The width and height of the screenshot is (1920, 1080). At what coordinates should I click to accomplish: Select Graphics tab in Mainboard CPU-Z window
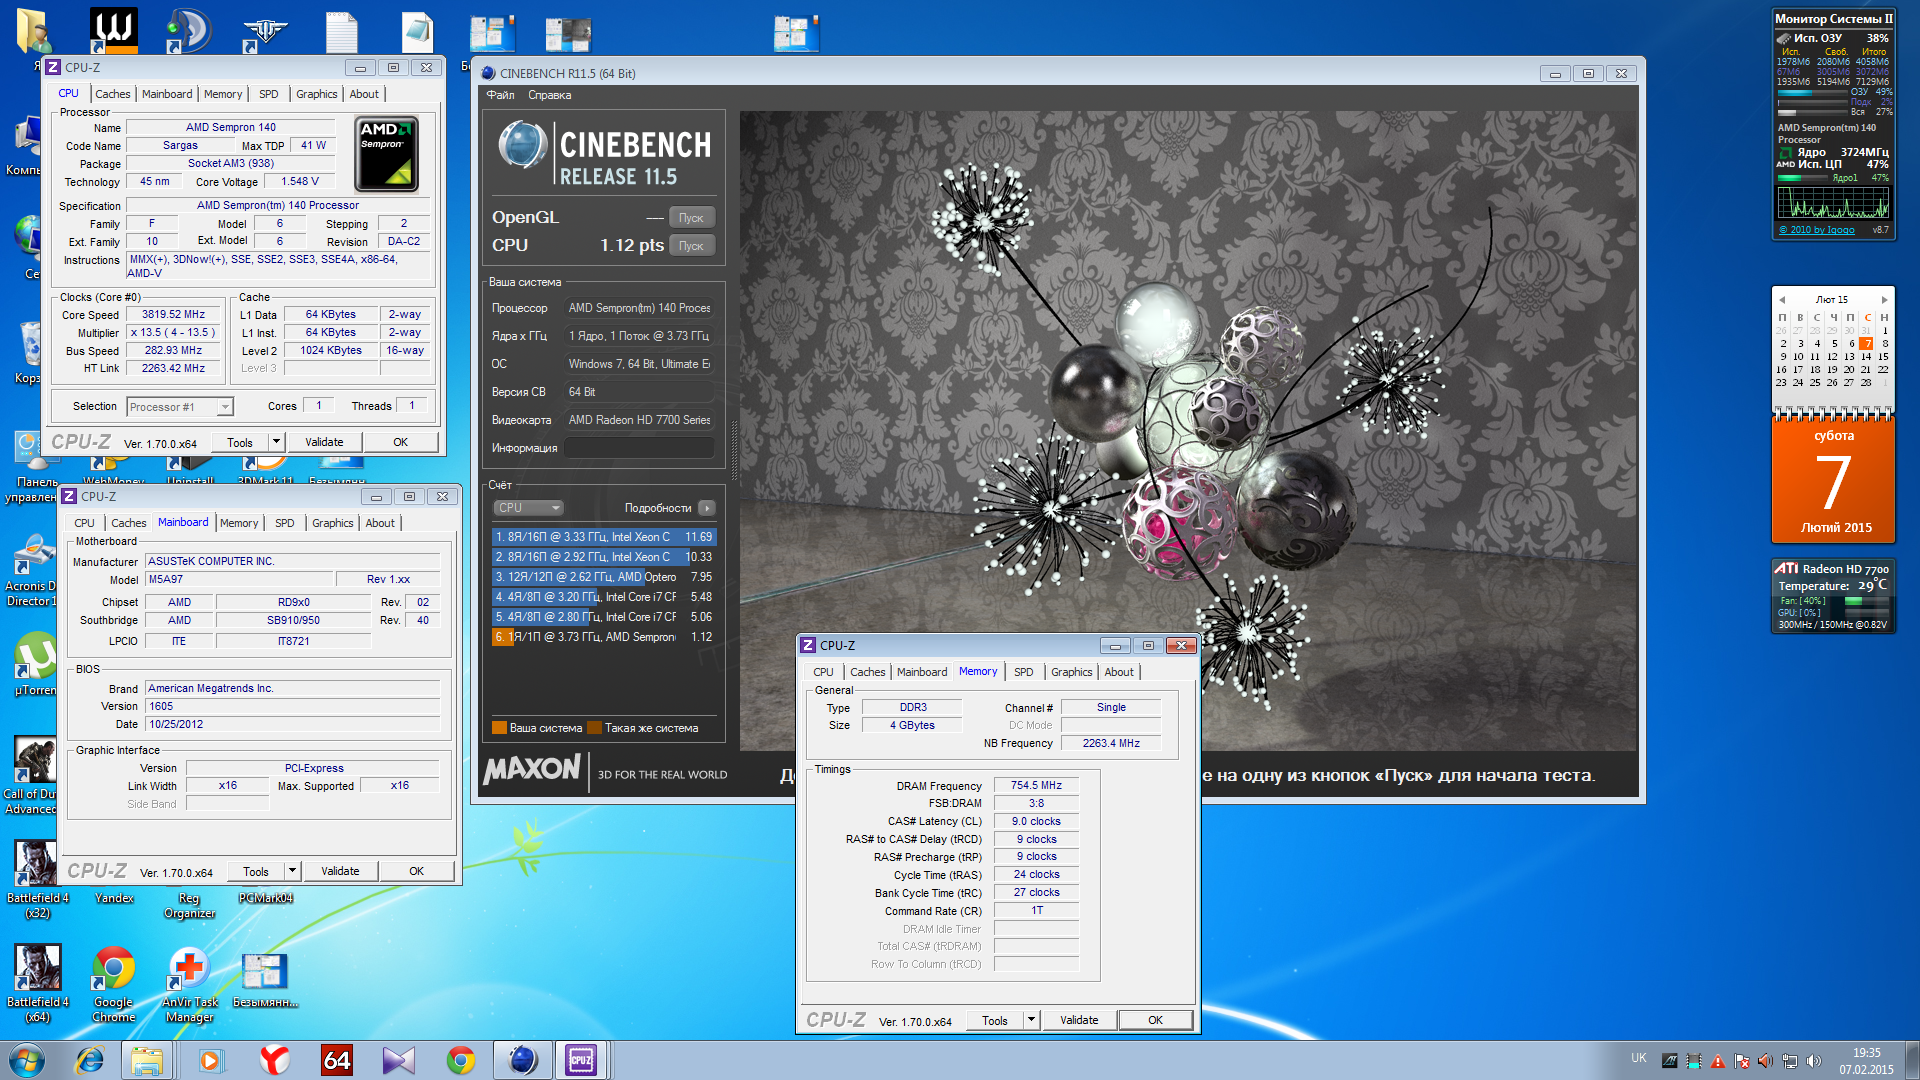pyautogui.click(x=332, y=523)
